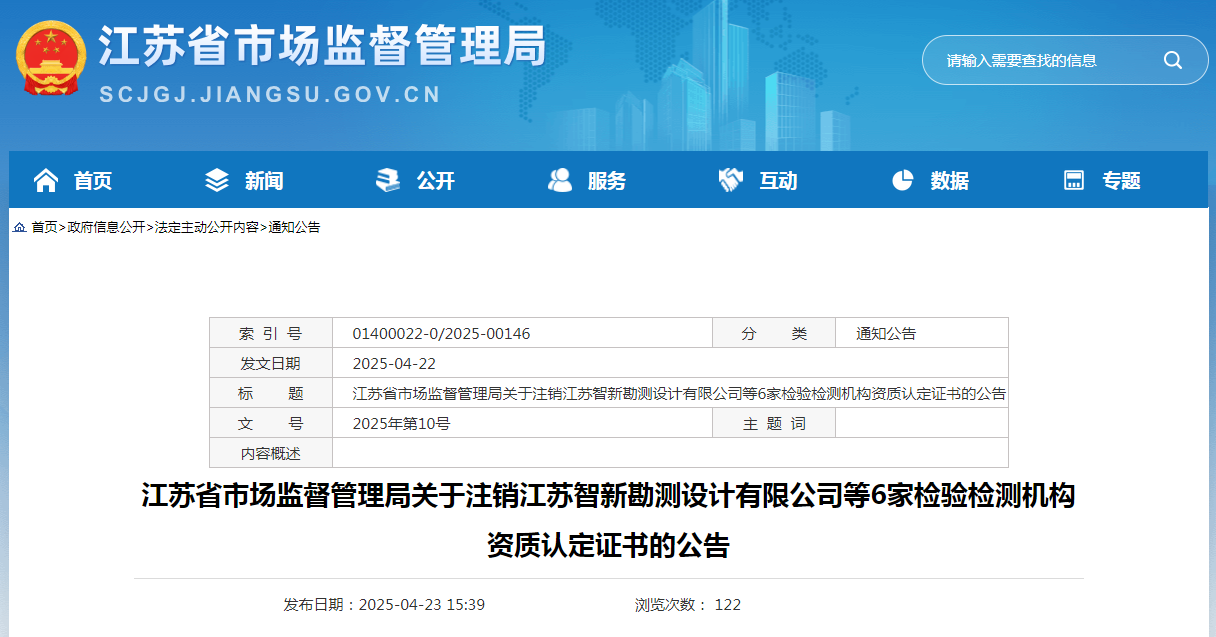Screen dimensions: 1216x637
Task: Open the 公开 navigation menu item
Action: (x=436, y=181)
